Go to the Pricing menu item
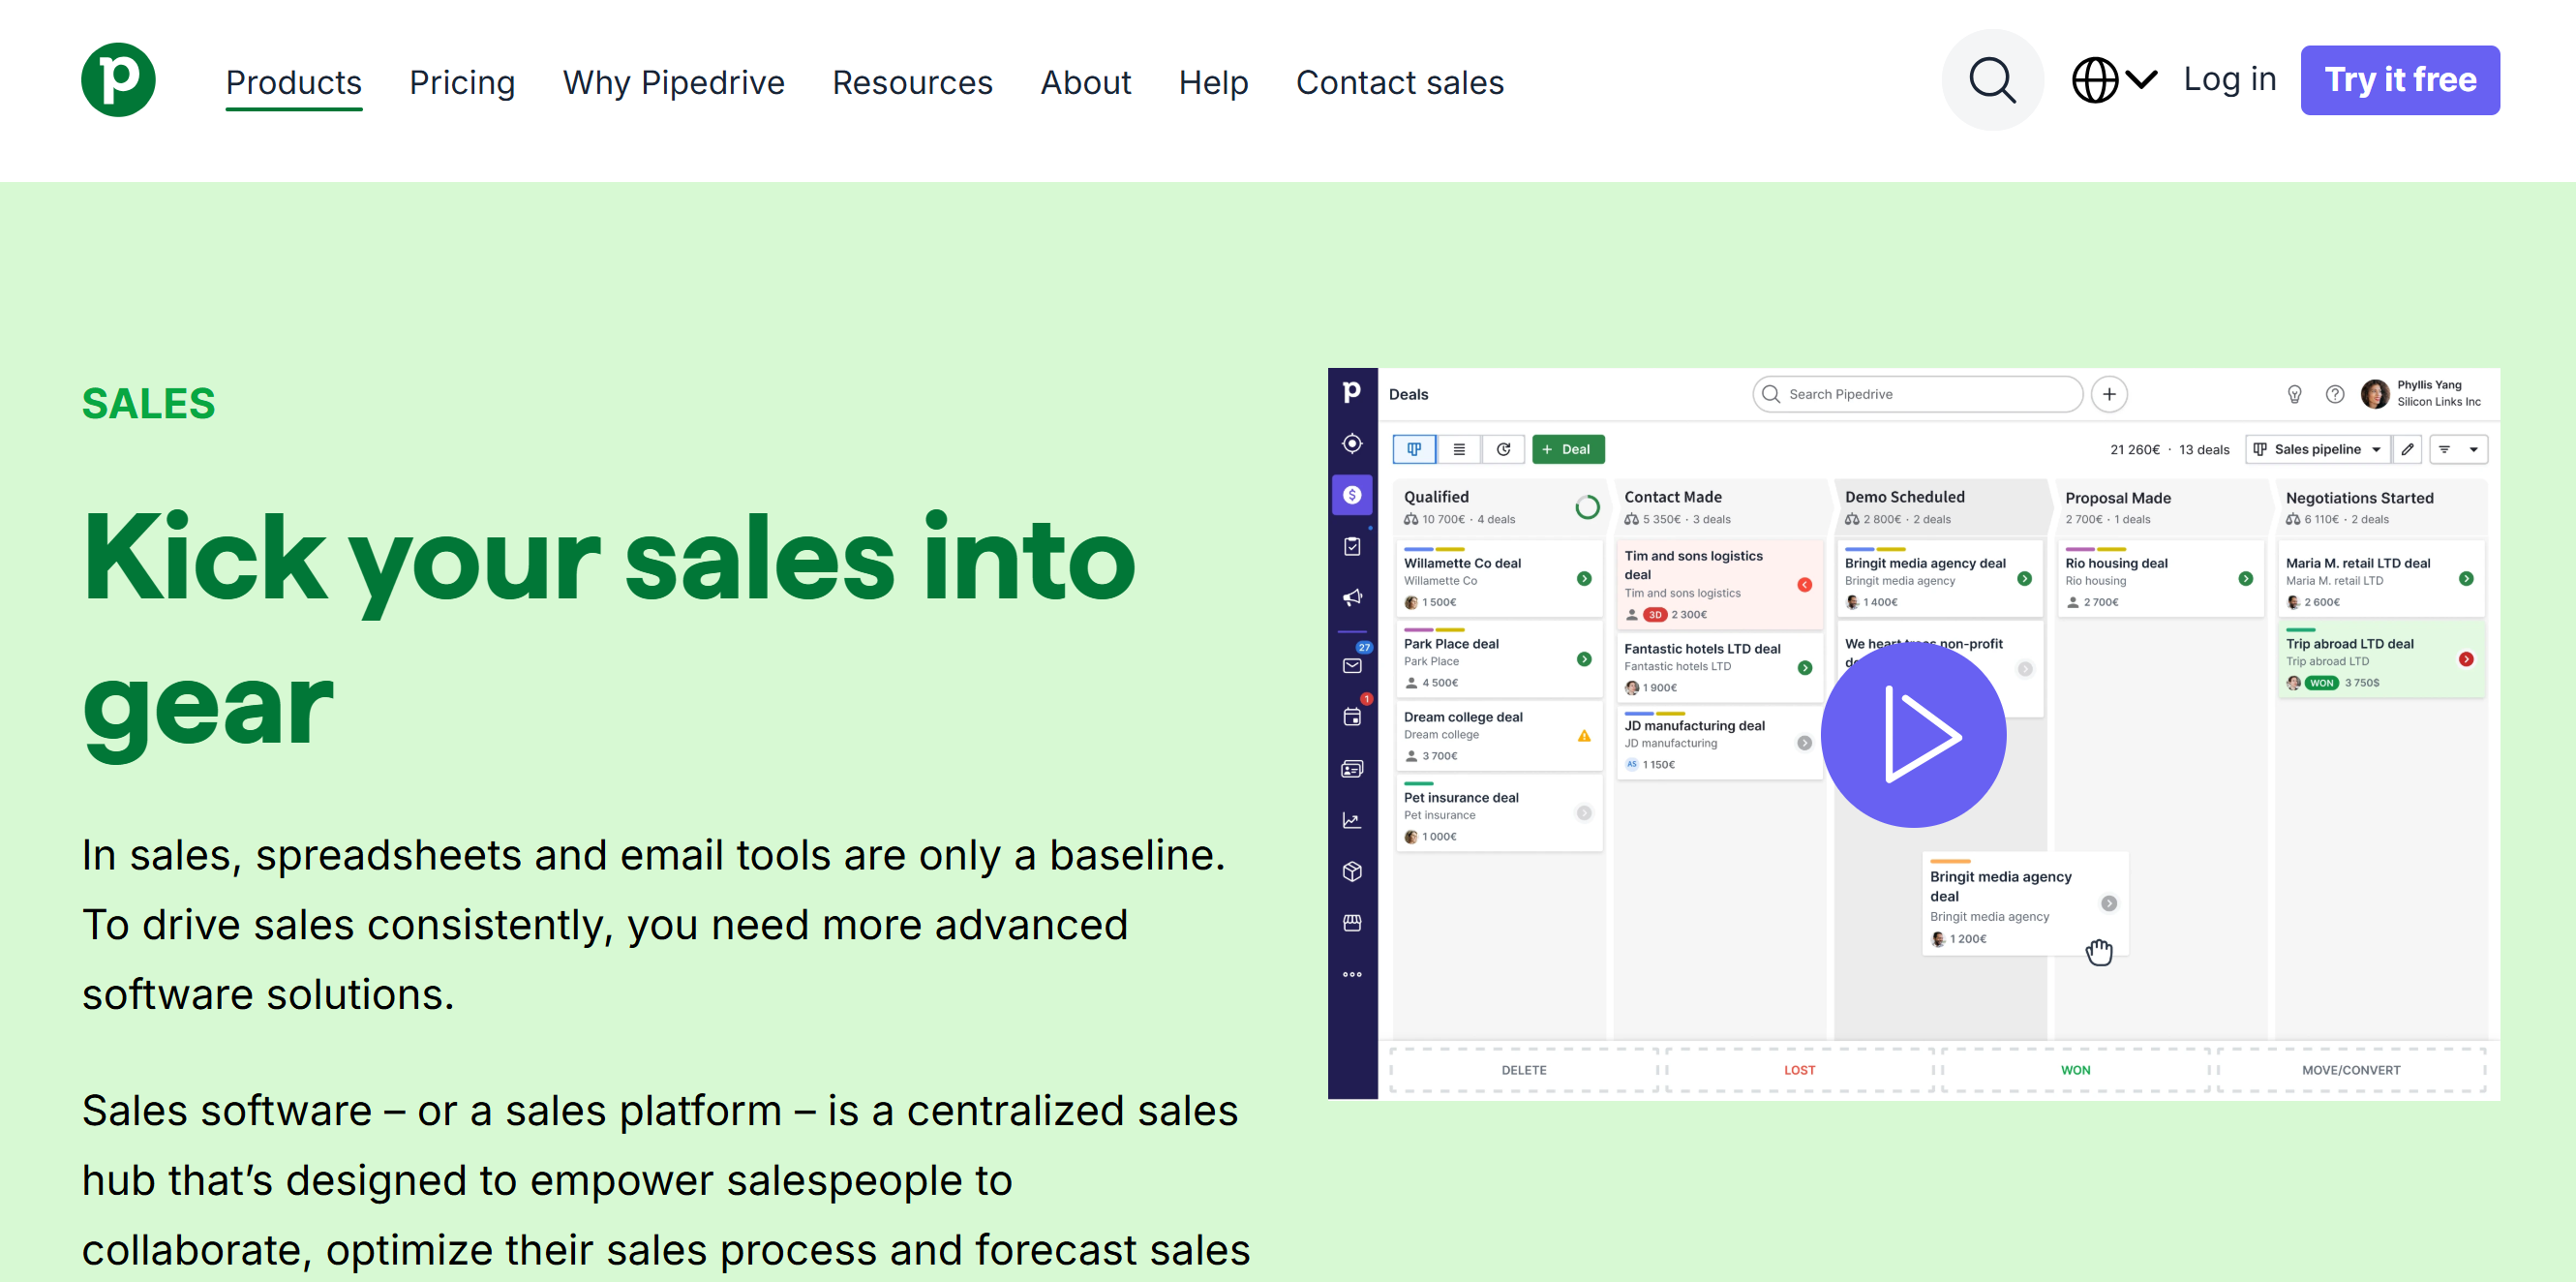2576x1282 pixels. 462,82
